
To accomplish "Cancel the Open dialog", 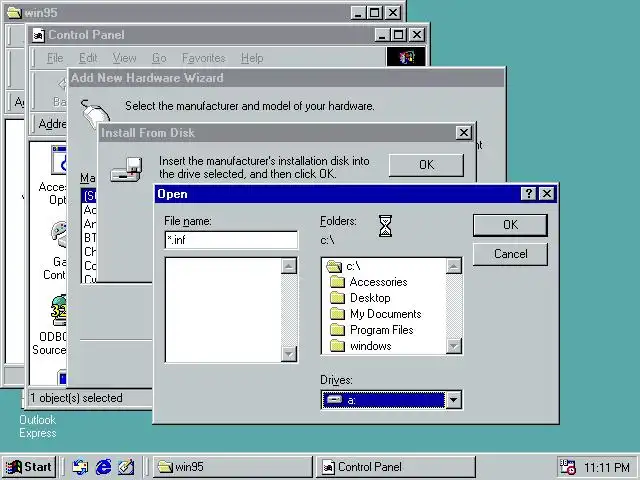I will [x=510, y=254].
